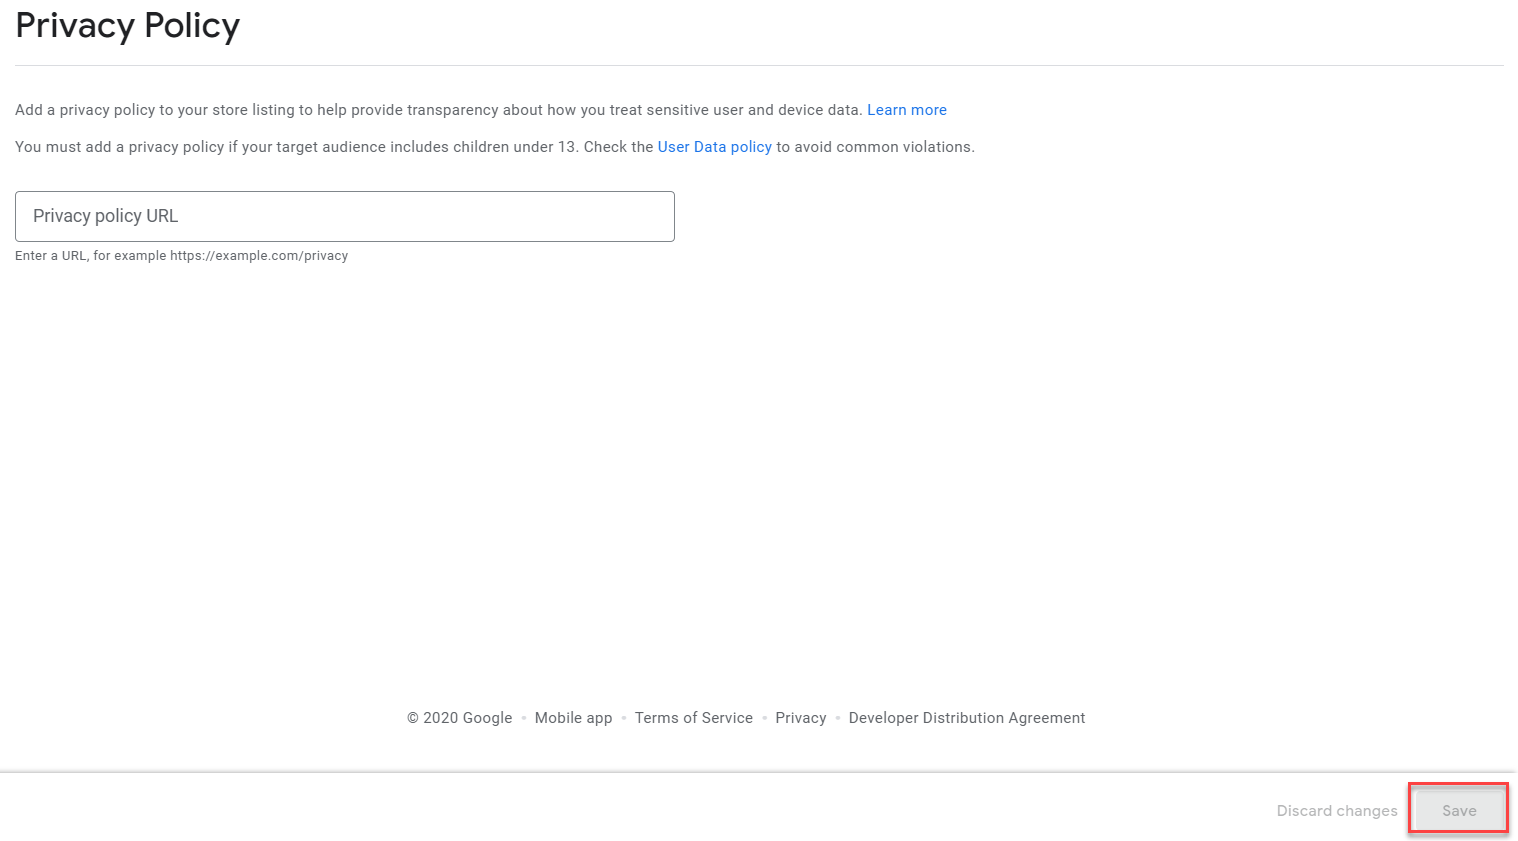This screenshot has height=841, width=1518.
Task: Click the © 2020 Google copyright text
Action: tap(459, 718)
